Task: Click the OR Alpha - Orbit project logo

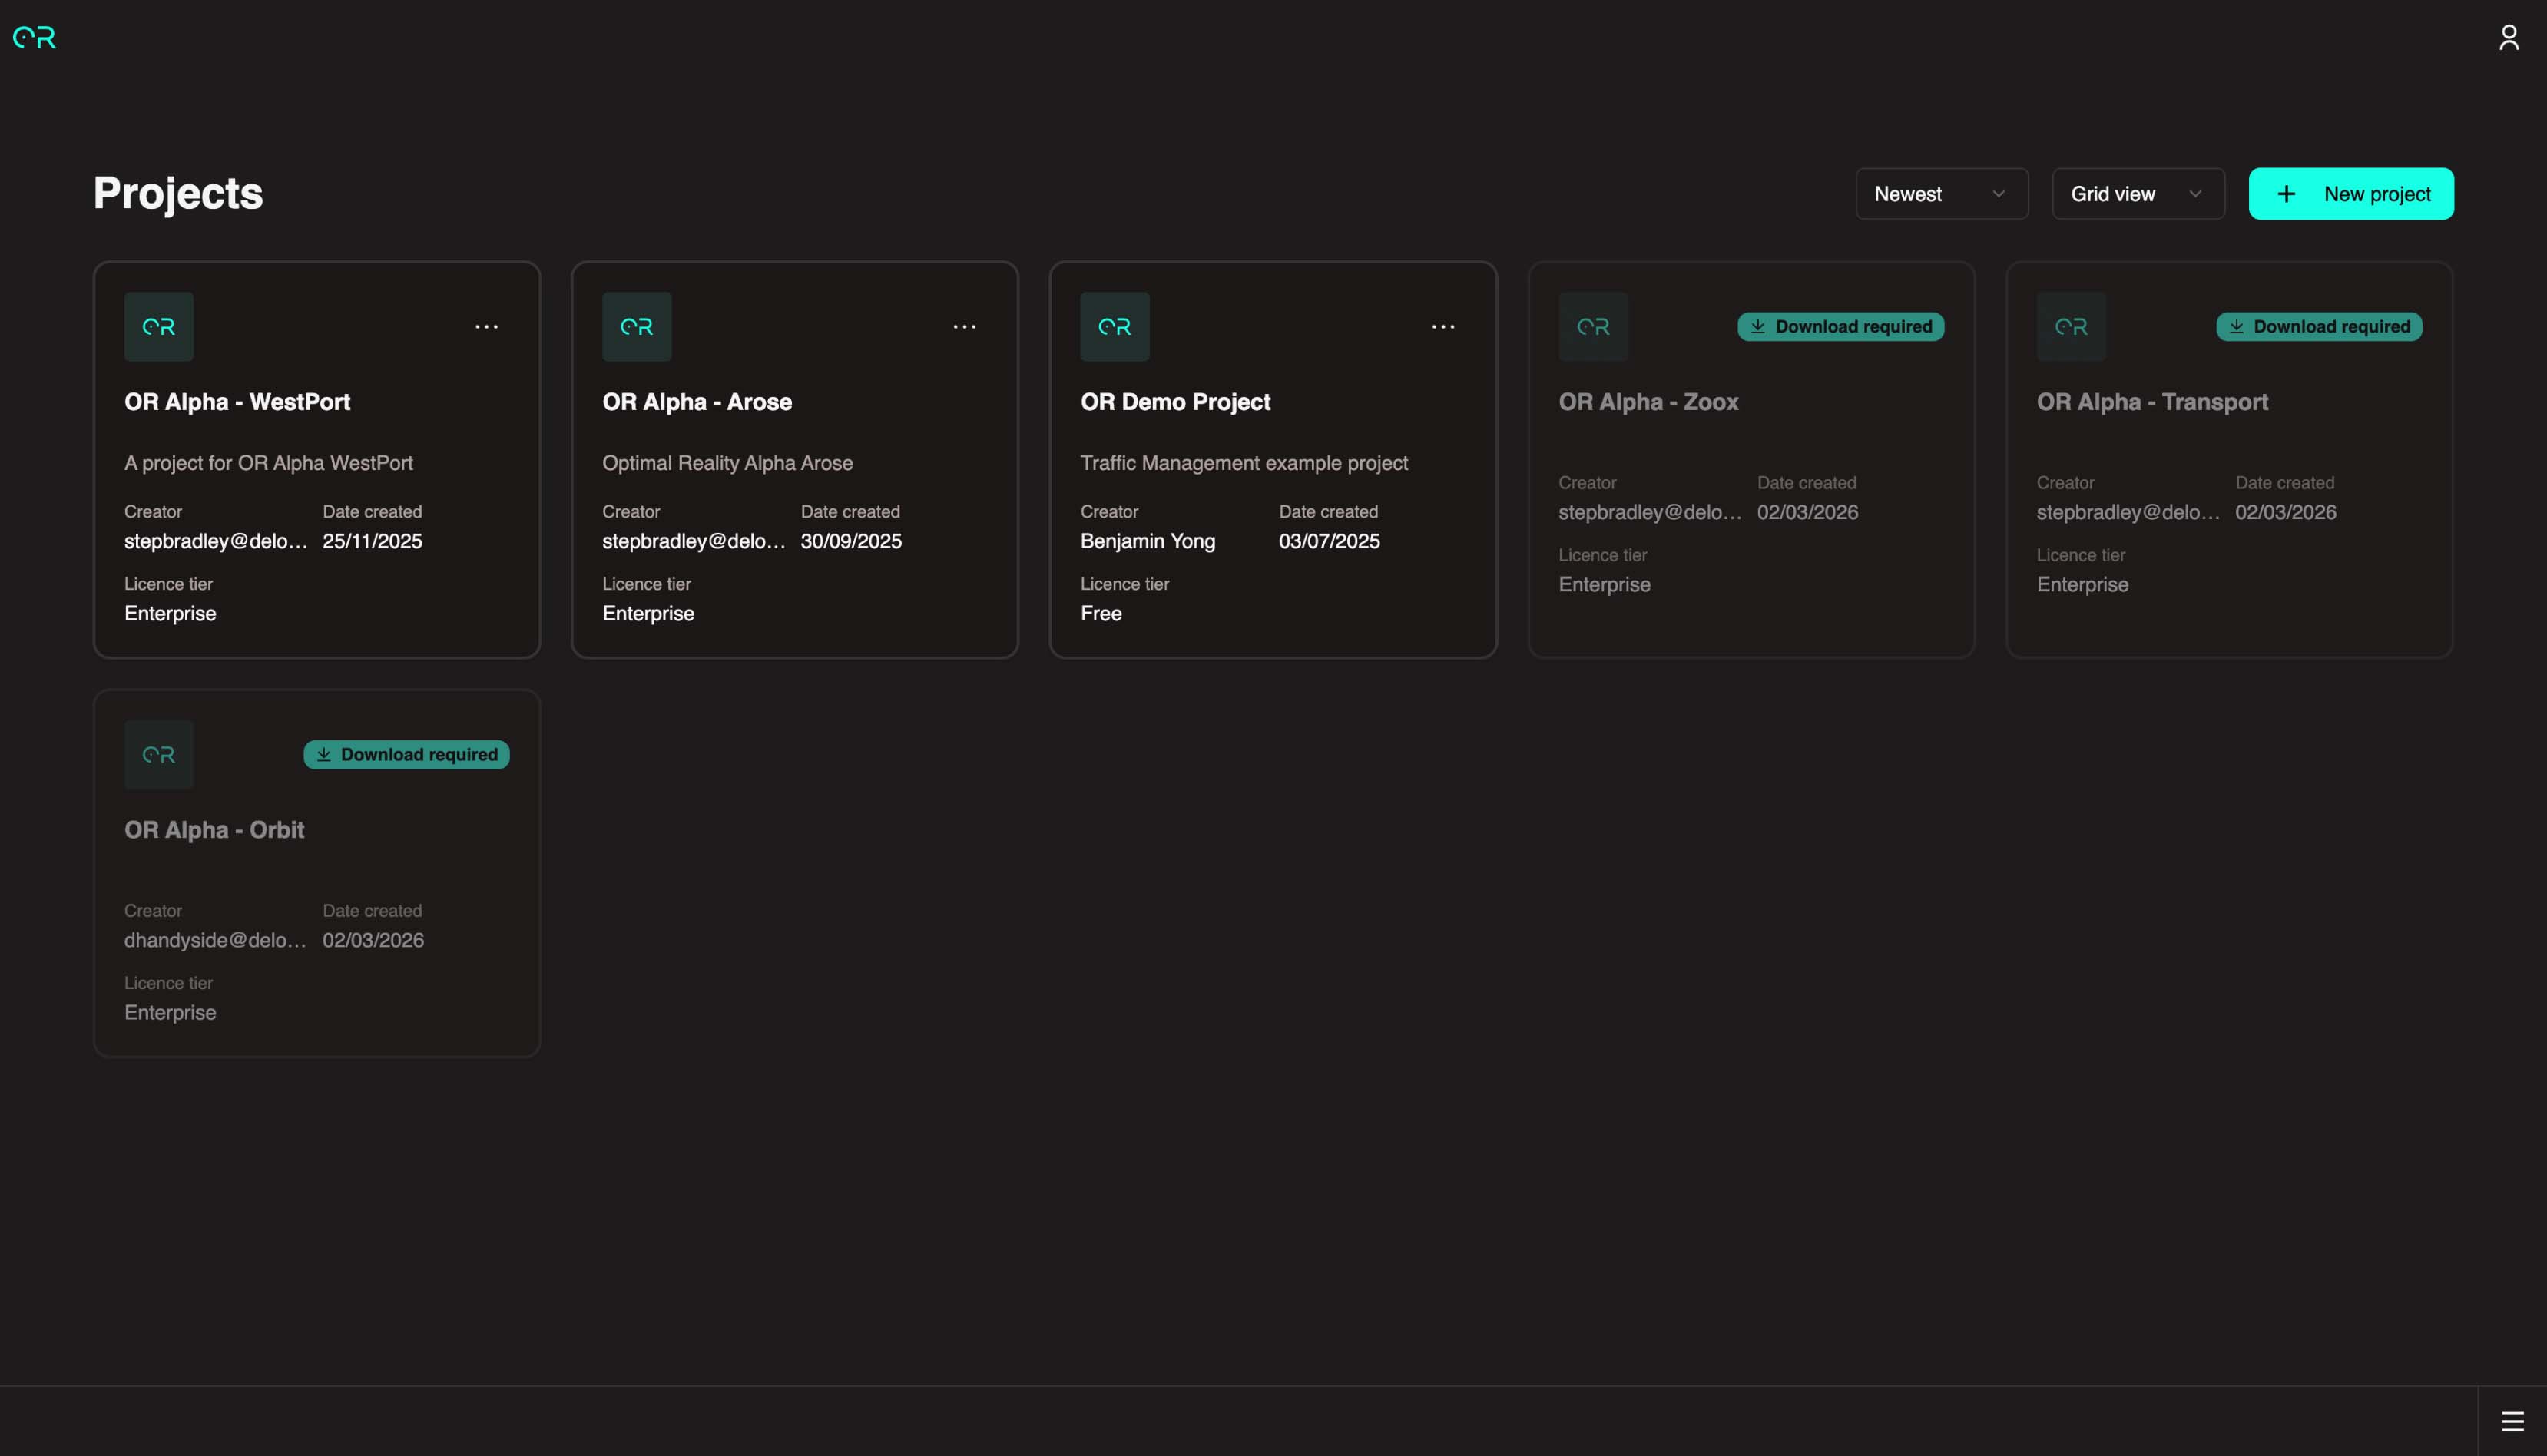Action: [x=159, y=755]
